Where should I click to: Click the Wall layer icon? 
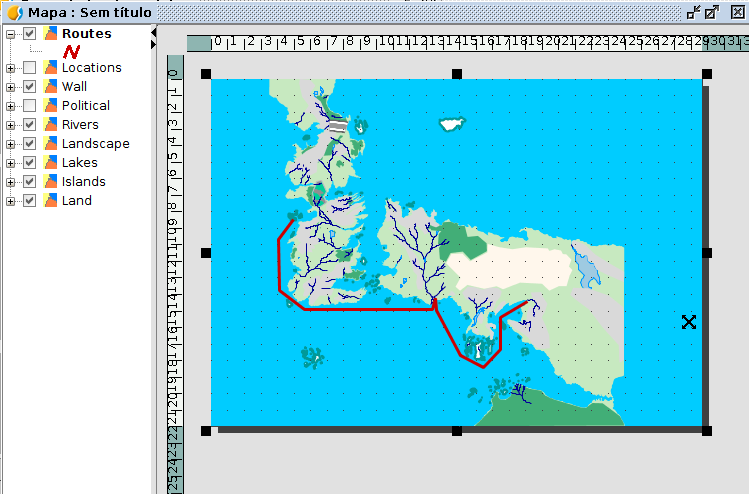50,87
